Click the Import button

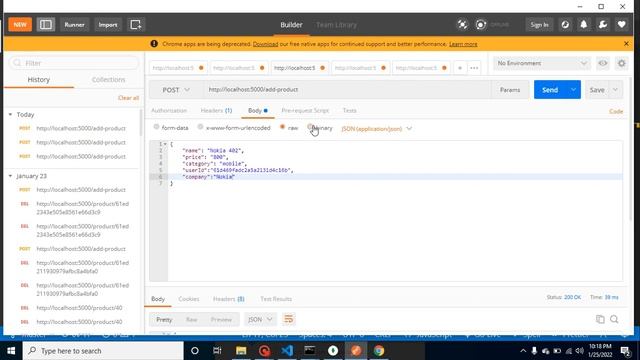108,24
